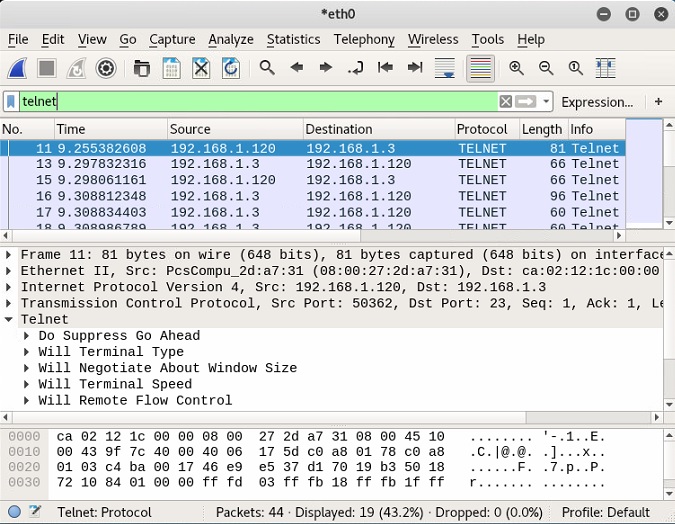
Task: Edit capture file comment status icon
Action: pos(35,512)
